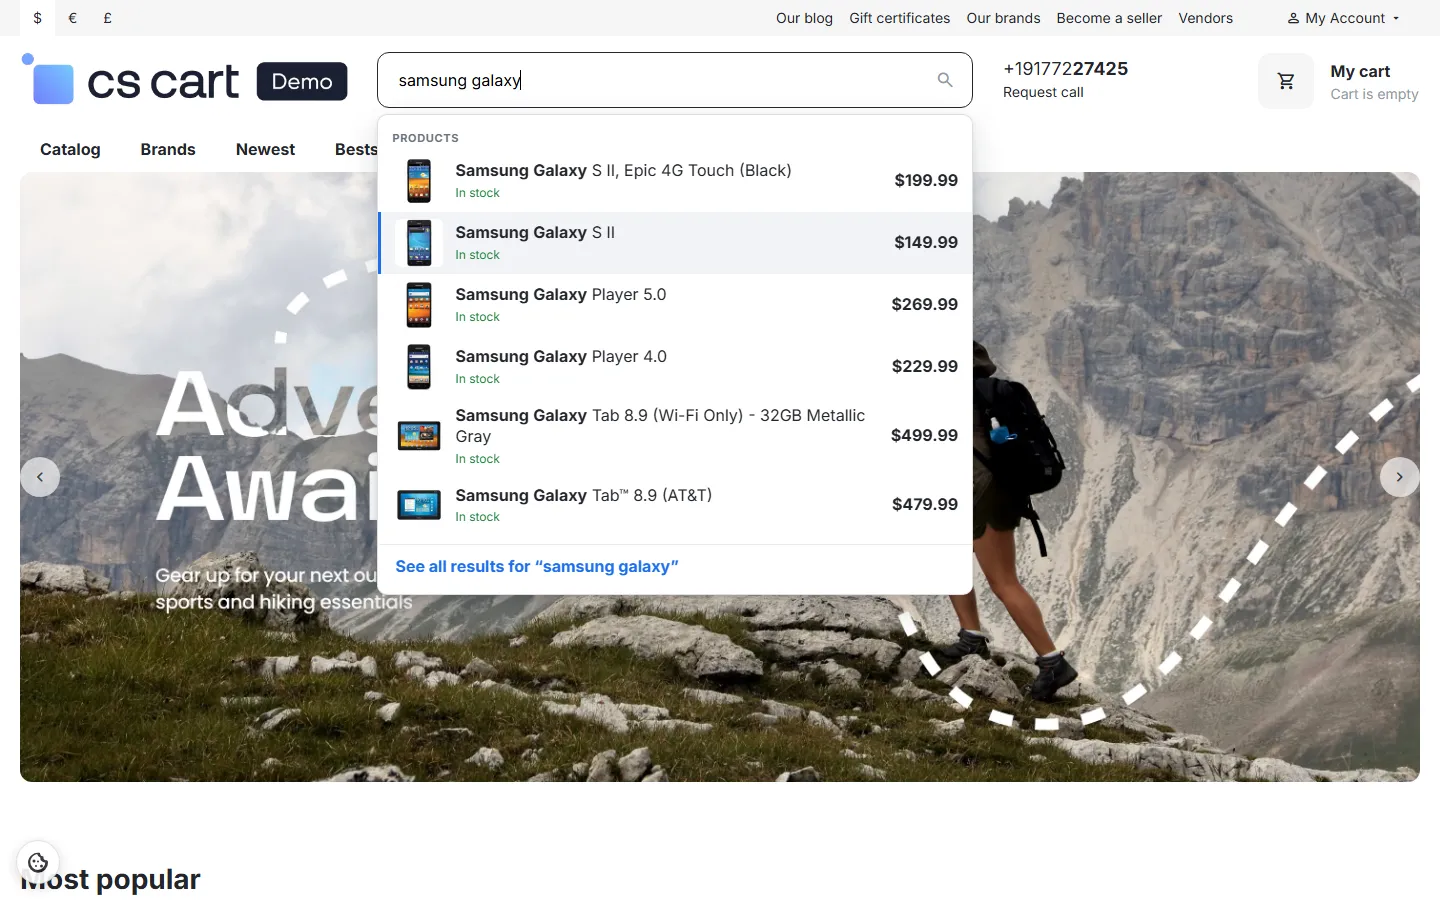Open Samsung Galaxy S II Epic 4G Touch thumbnail
The height and width of the screenshot is (900, 1440).
(x=419, y=181)
